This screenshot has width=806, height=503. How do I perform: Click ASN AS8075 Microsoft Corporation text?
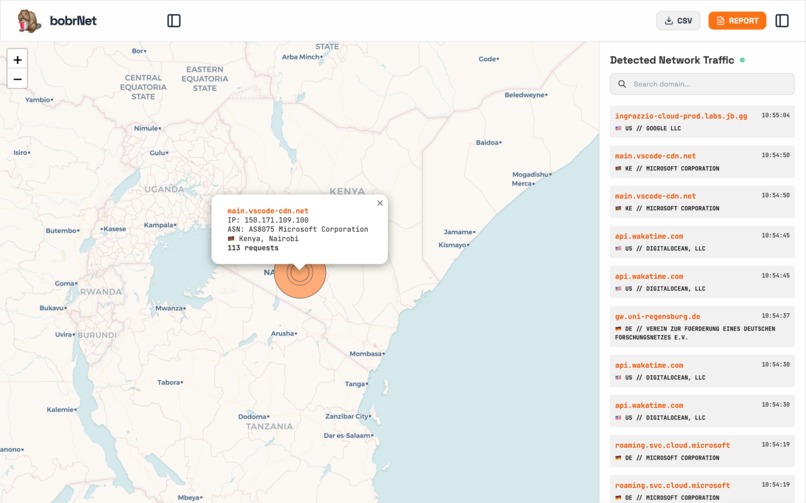click(x=298, y=229)
